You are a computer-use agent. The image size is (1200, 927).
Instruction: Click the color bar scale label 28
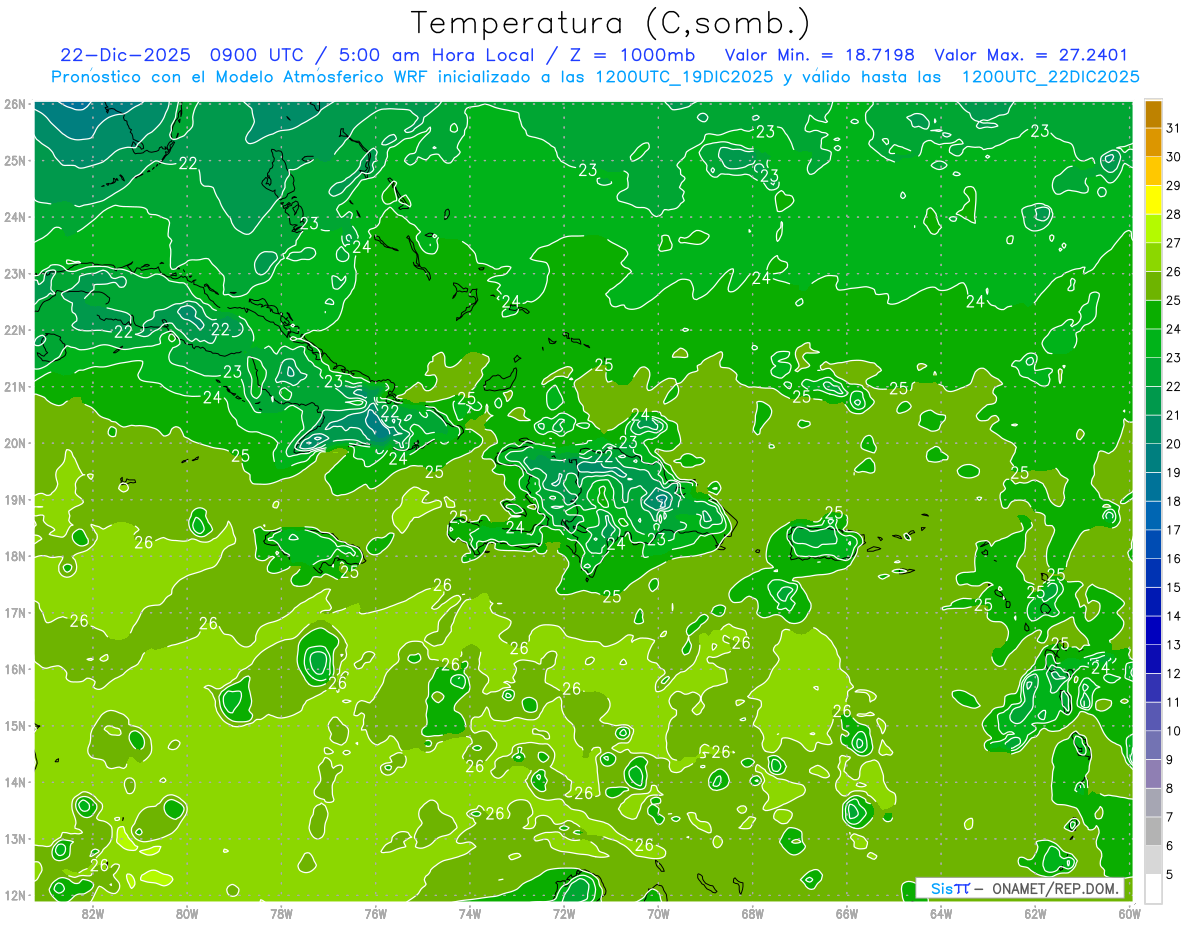pyautogui.click(x=1174, y=214)
